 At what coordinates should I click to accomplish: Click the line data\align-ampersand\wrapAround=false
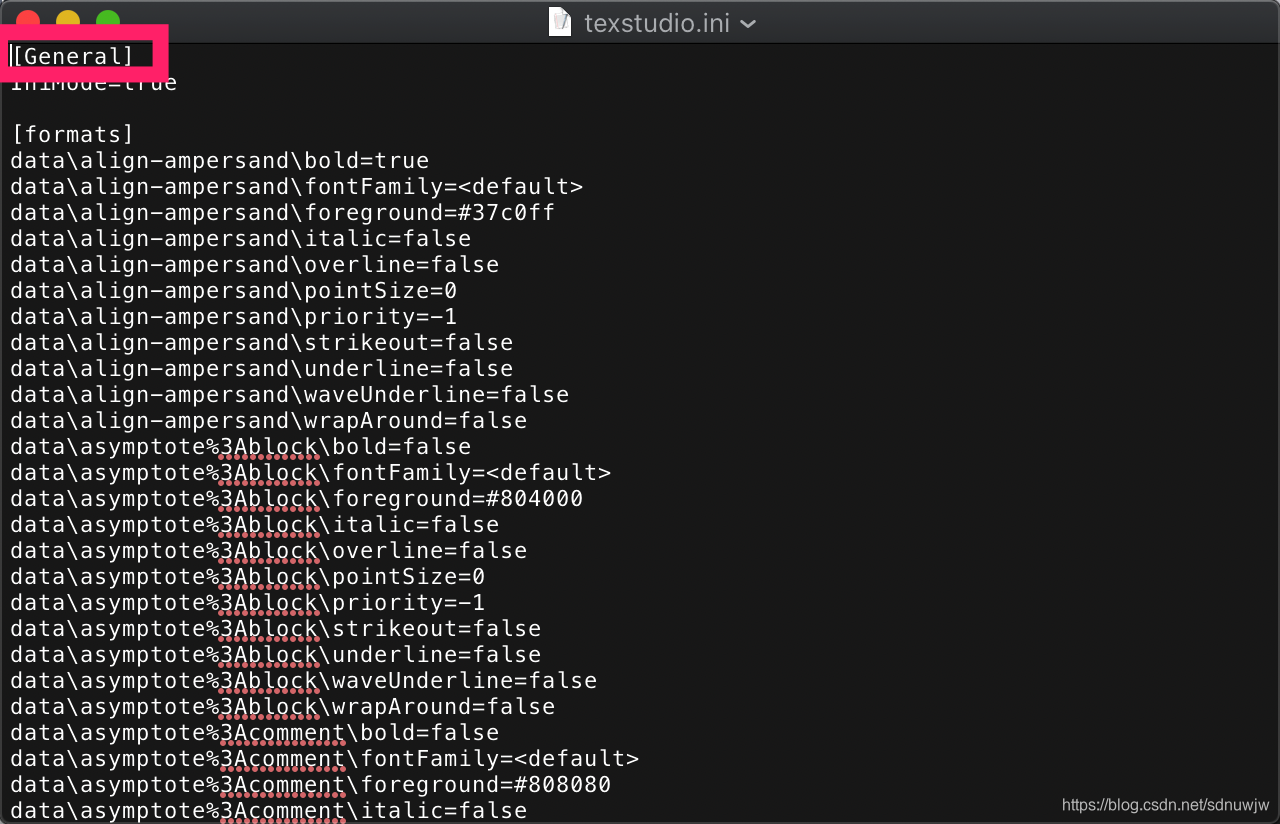pos(269,421)
